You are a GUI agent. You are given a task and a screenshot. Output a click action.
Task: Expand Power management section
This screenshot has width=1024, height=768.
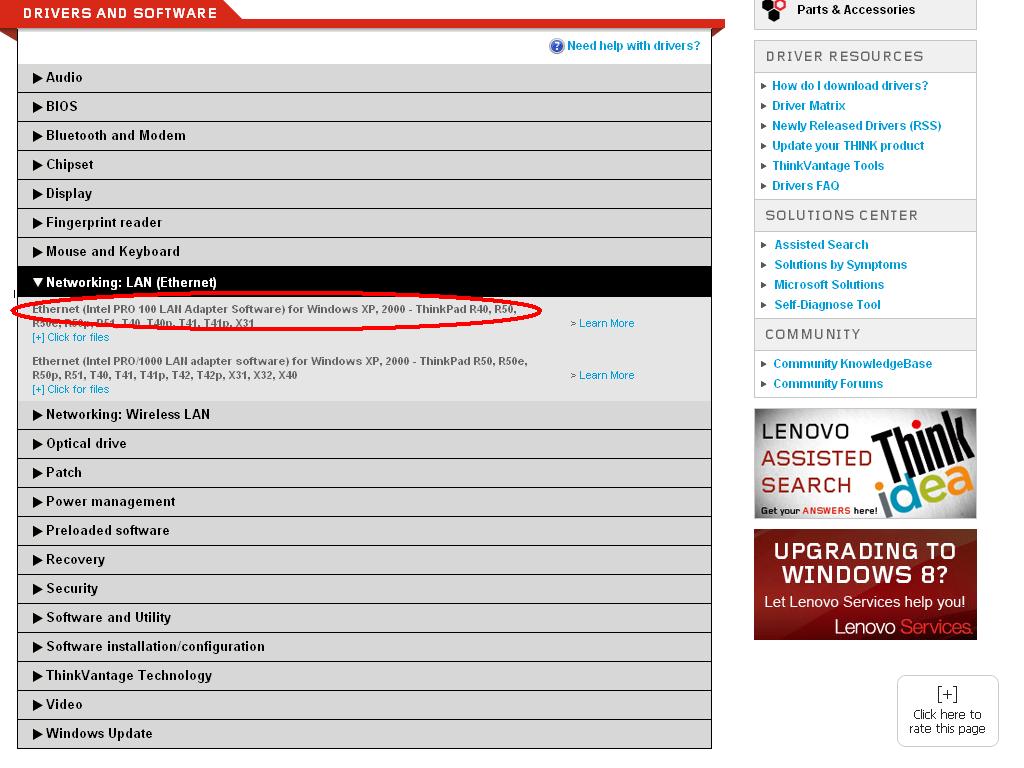coord(364,502)
